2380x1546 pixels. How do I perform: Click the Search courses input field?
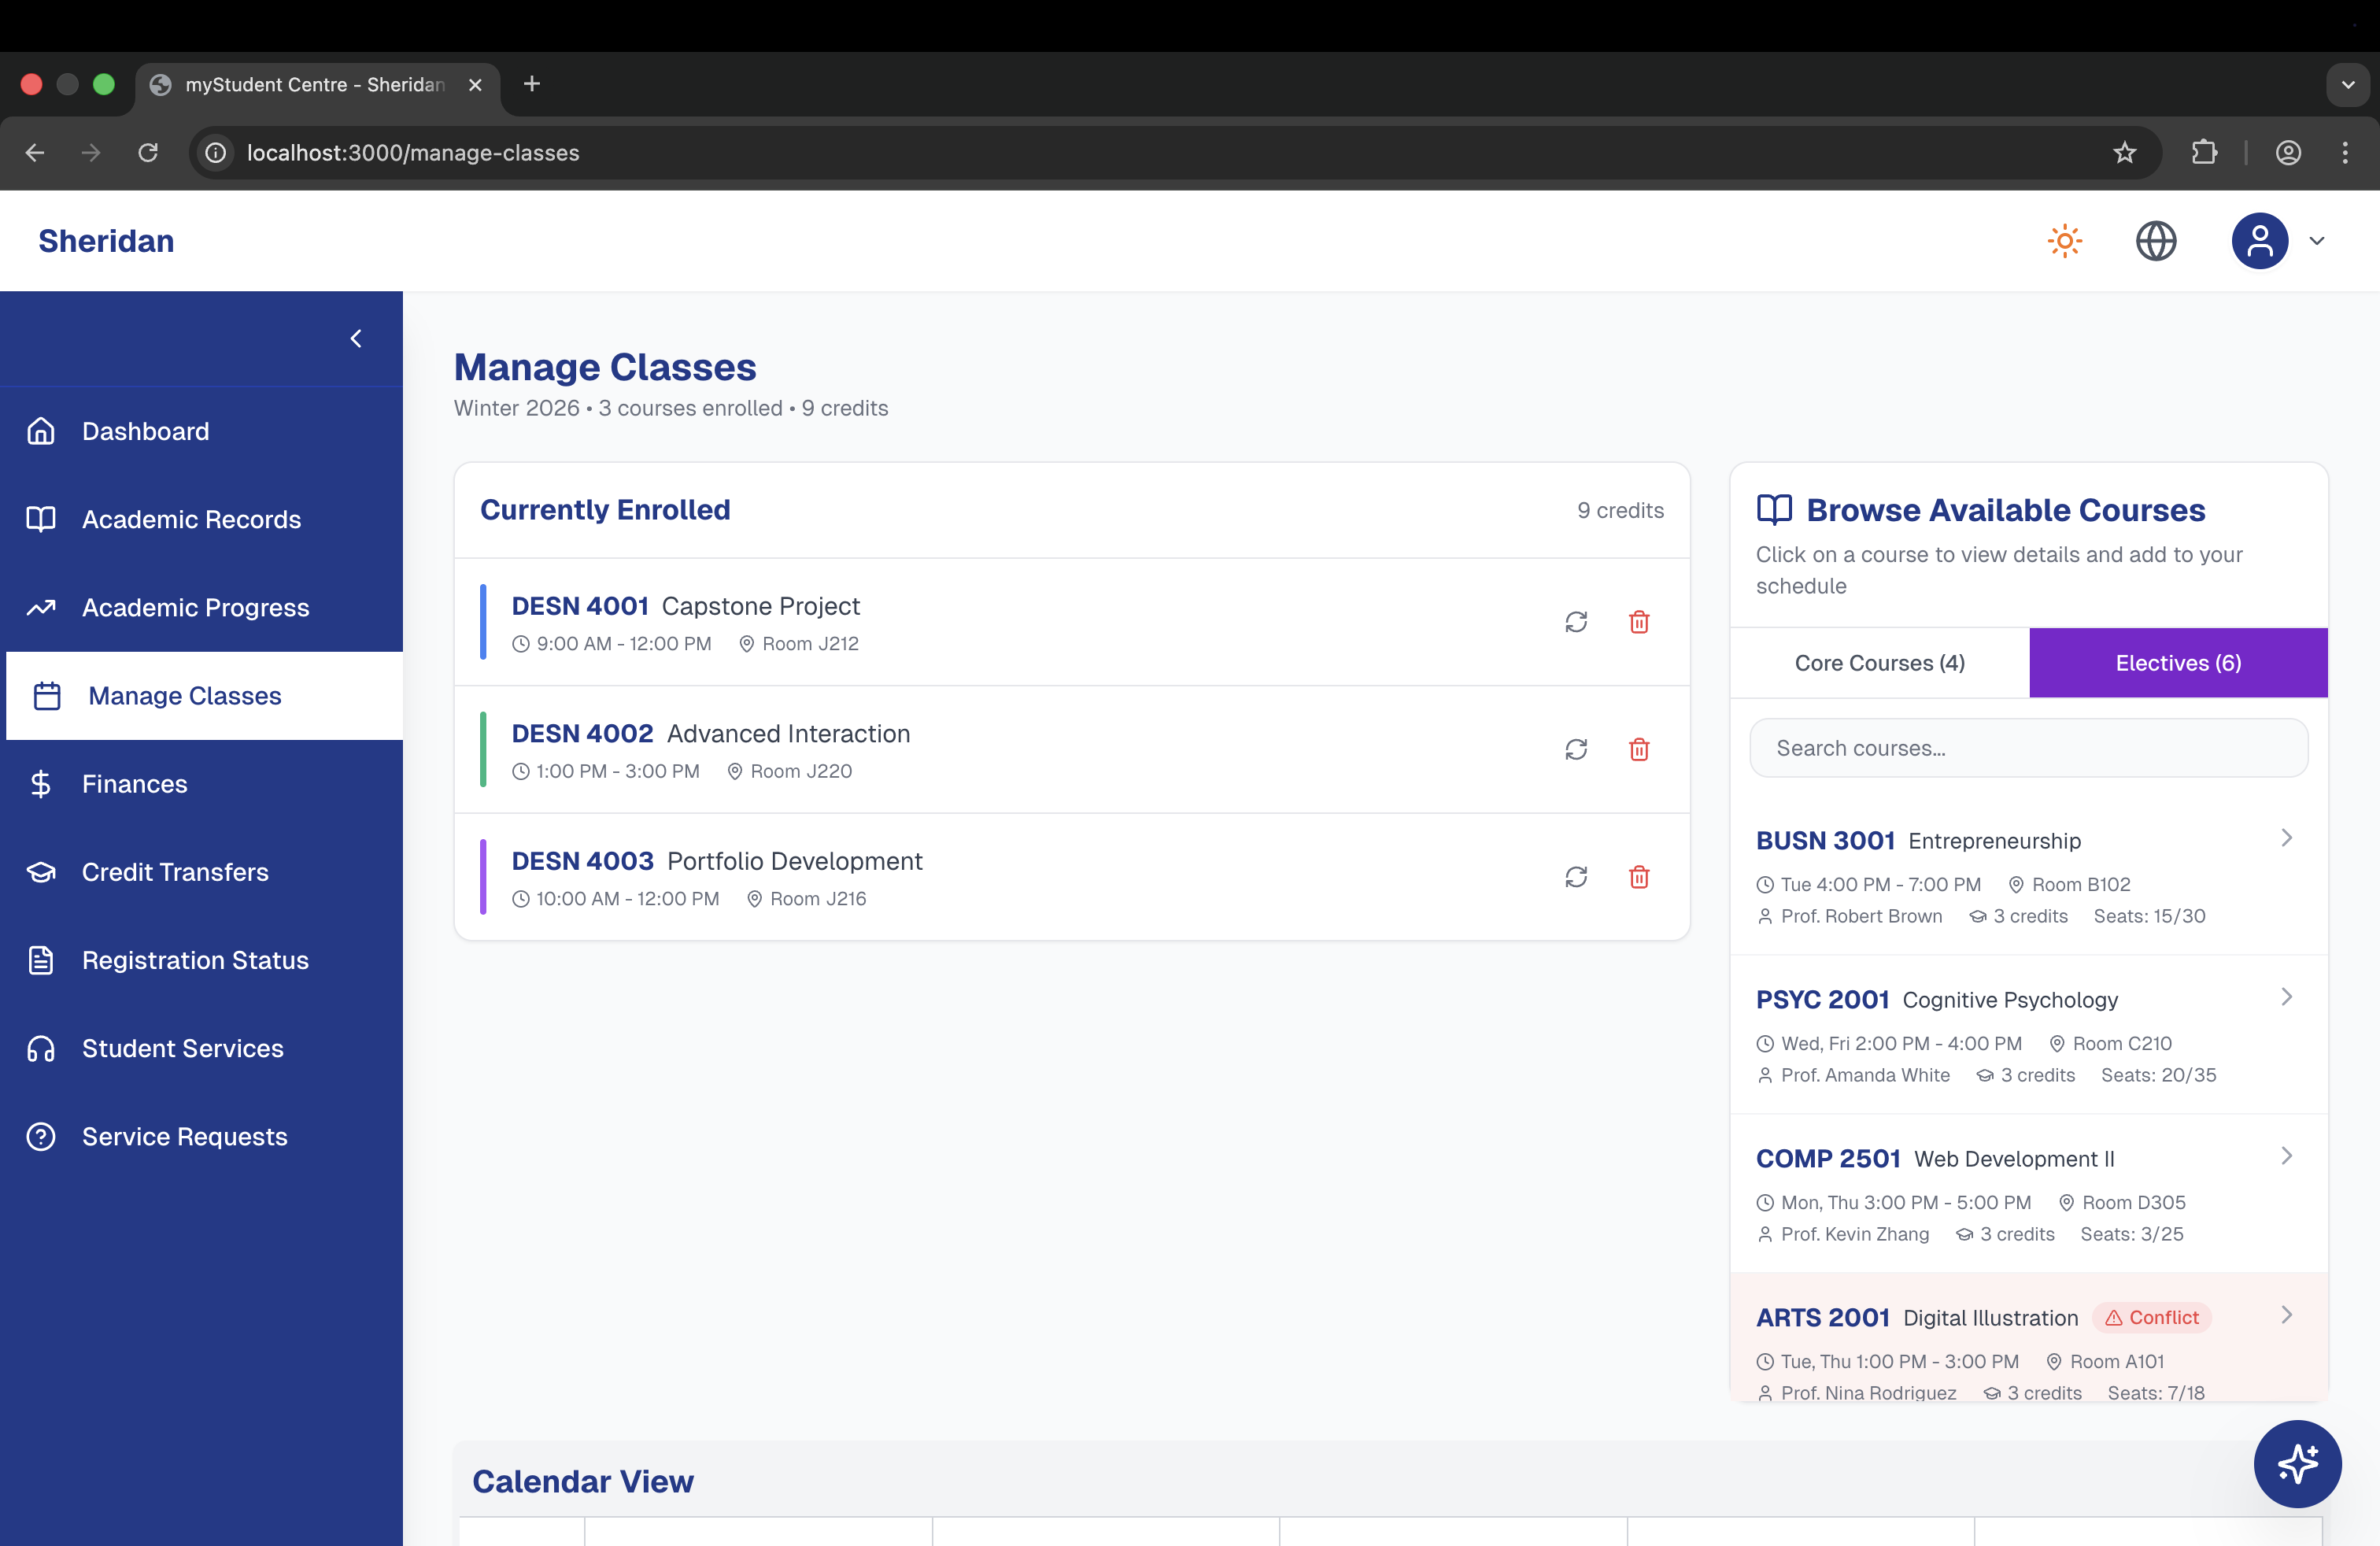pyautogui.click(x=2028, y=748)
